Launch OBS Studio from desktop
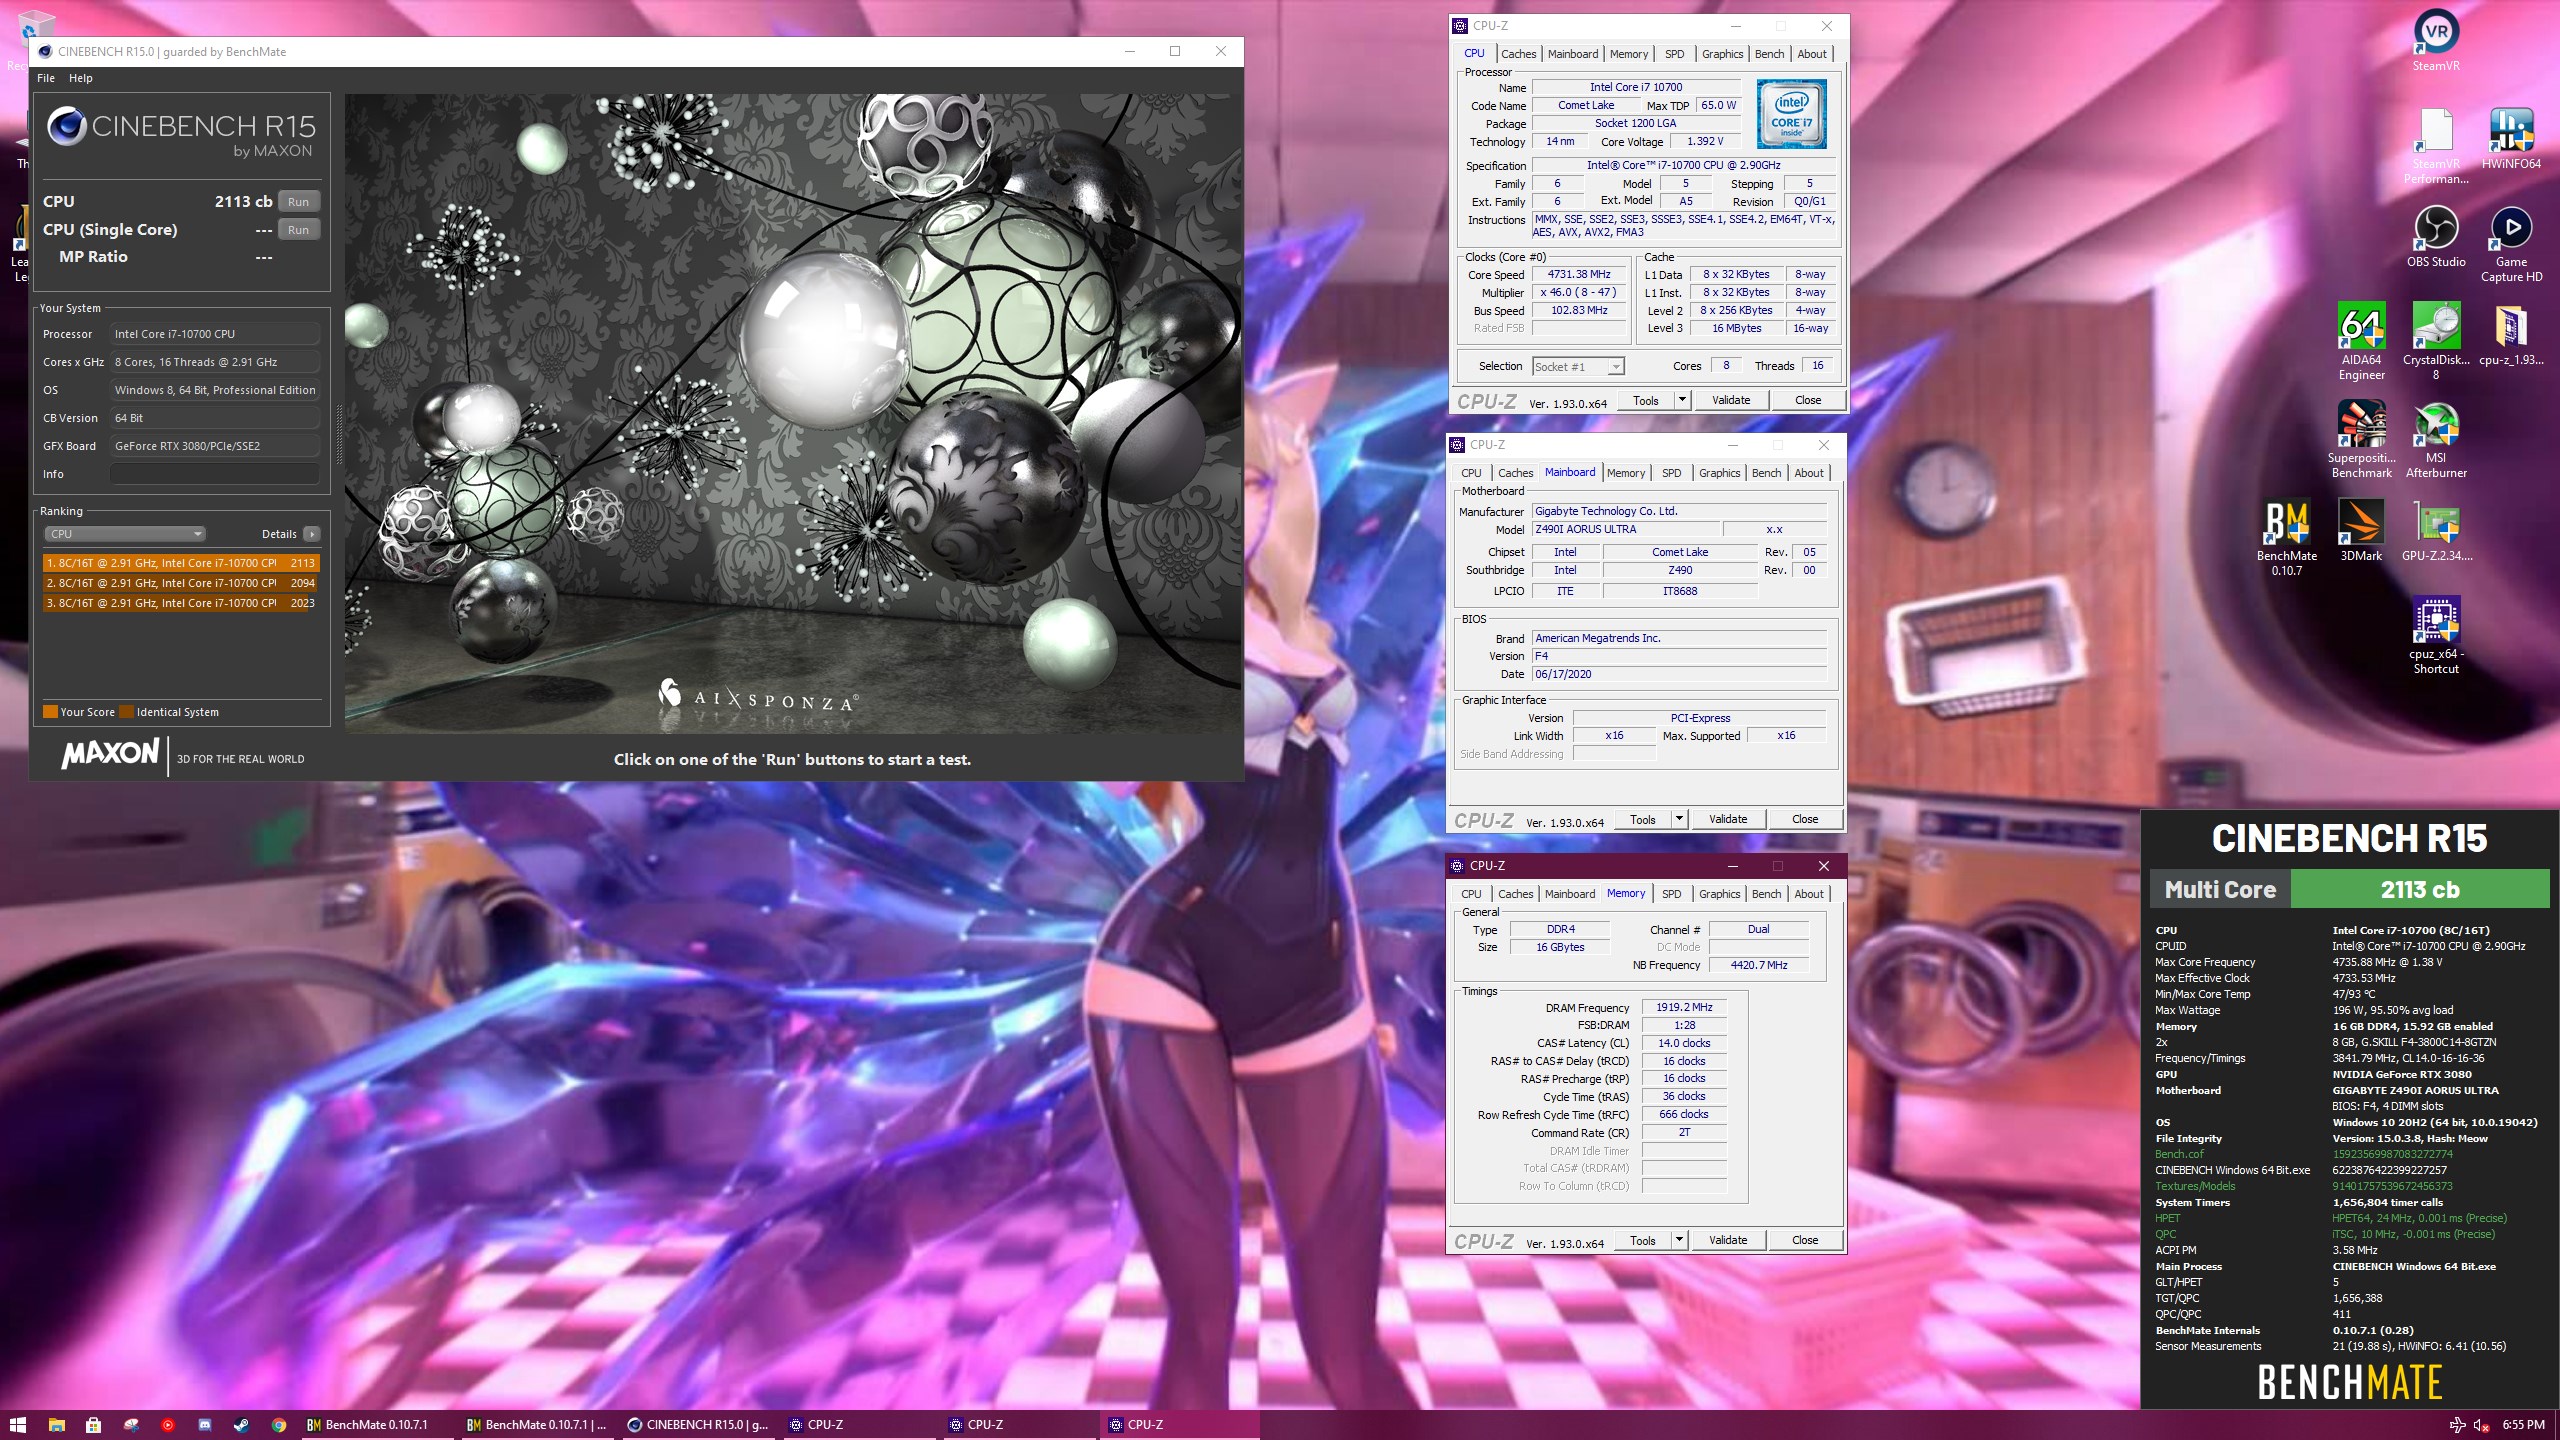Image resolution: width=2560 pixels, height=1440 pixels. click(x=2436, y=236)
